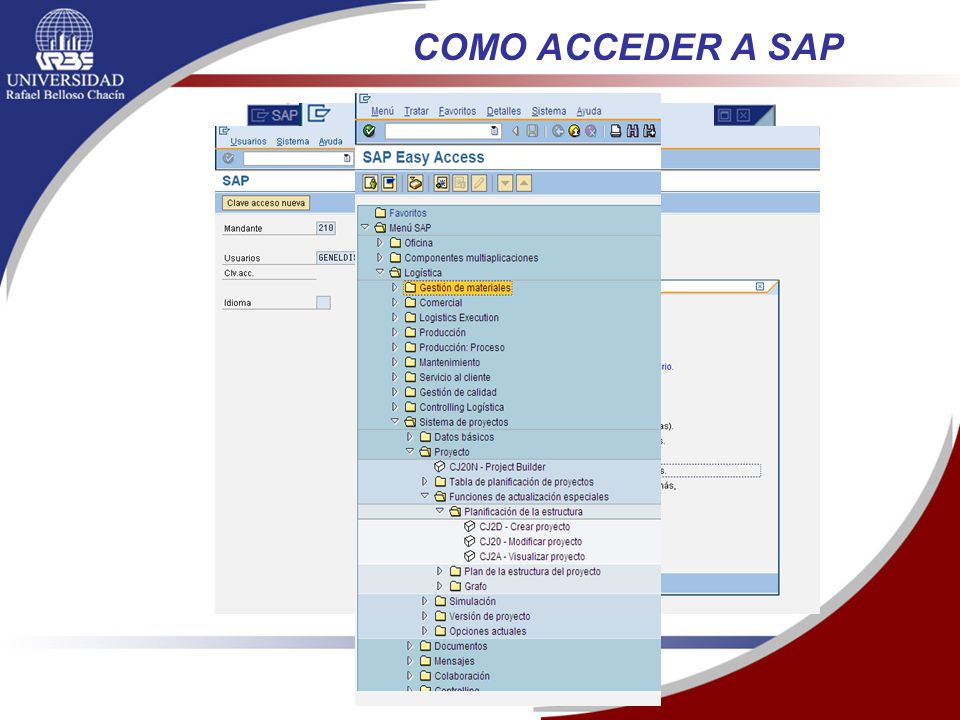Click the Find binoculars icon

(x=632, y=130)
